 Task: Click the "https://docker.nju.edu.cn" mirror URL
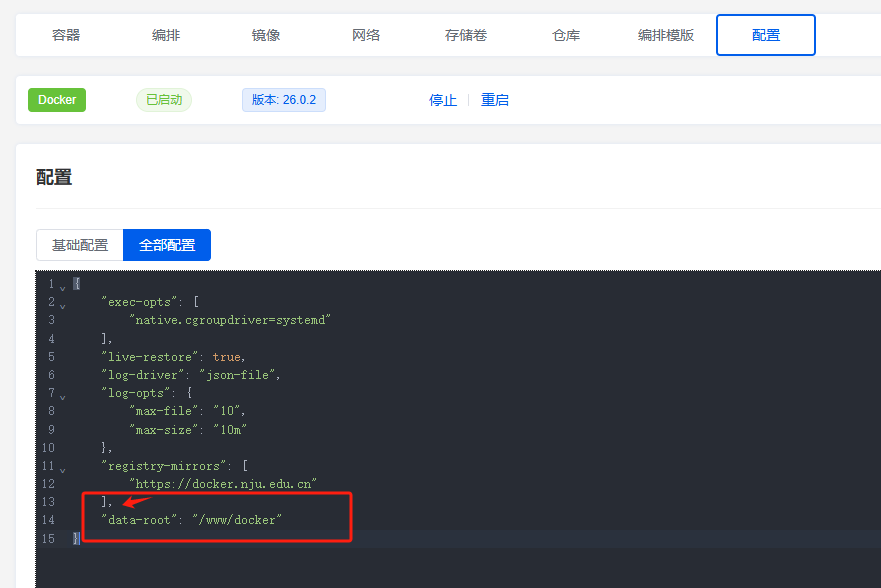(223, 484)
